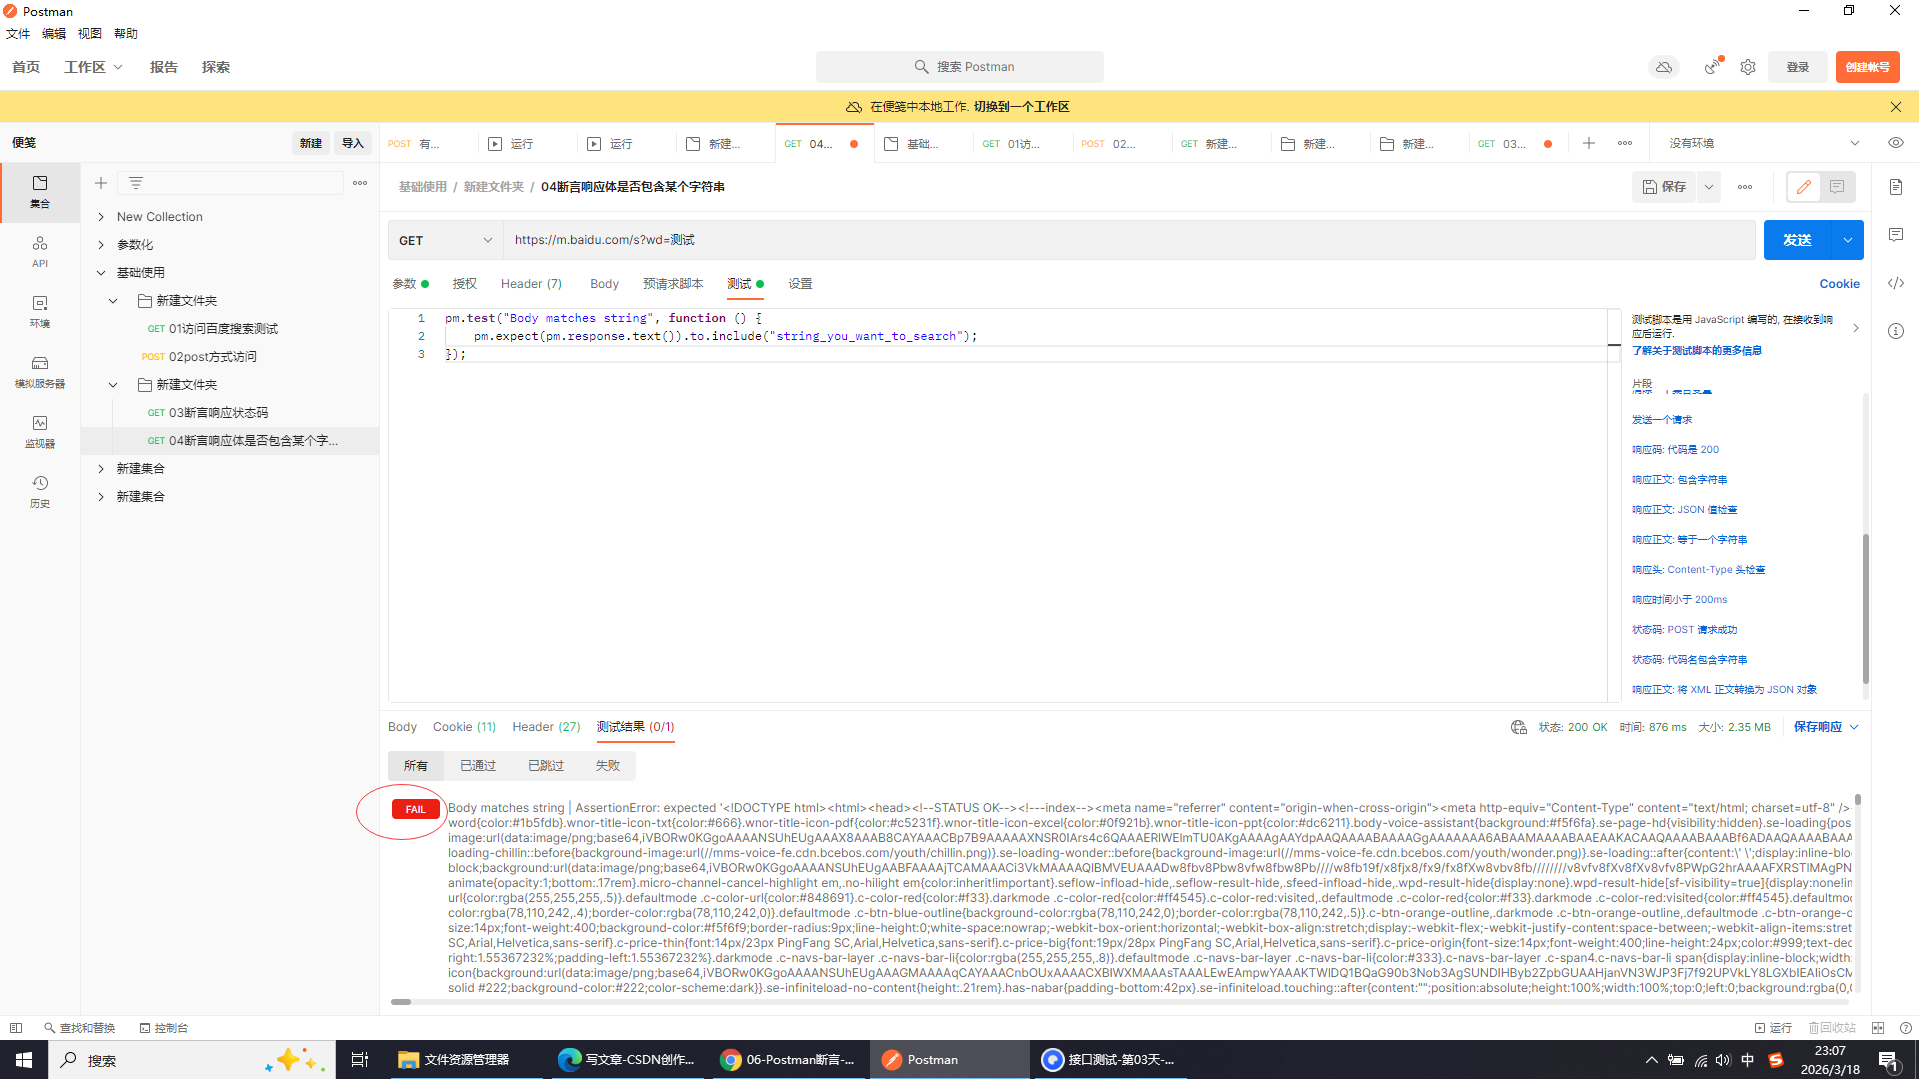
Task: Insert snippet 响应码: 代码是 200
Action: [x=1675, y=450]
